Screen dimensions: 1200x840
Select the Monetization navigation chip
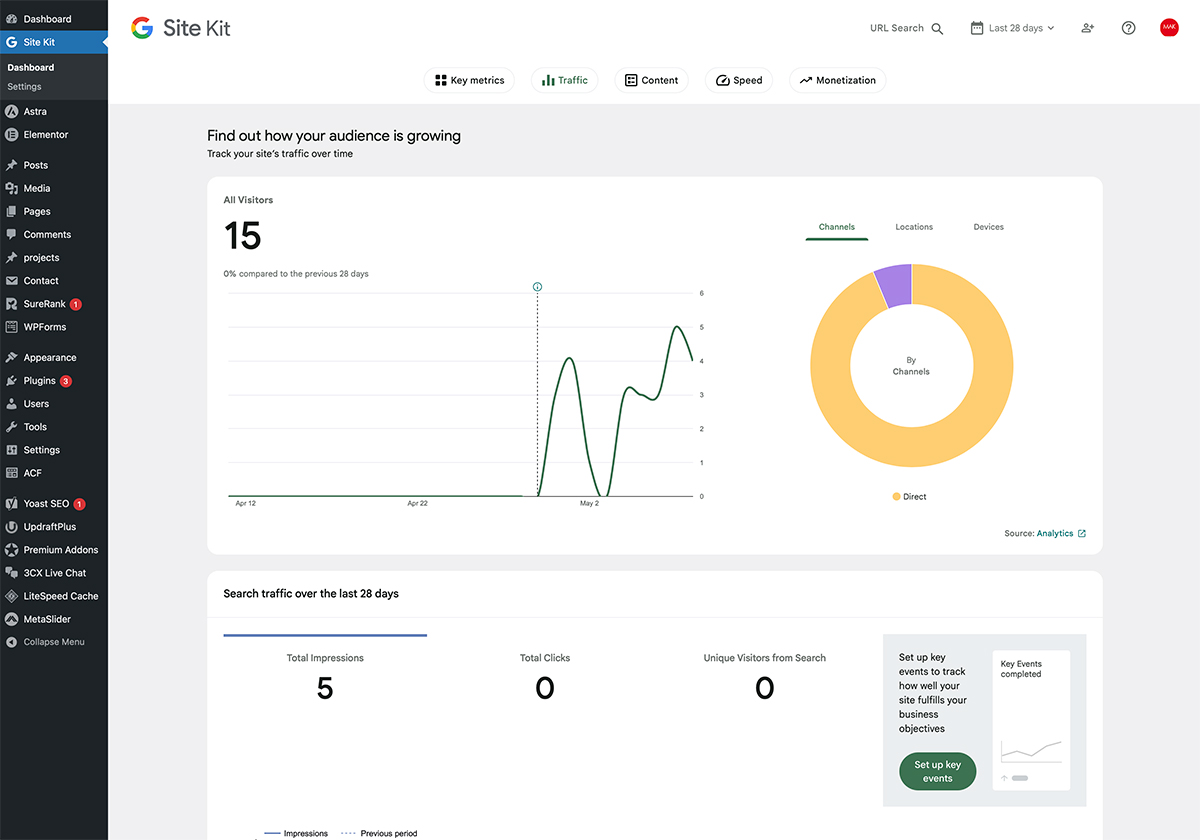[x=837, y=80]
